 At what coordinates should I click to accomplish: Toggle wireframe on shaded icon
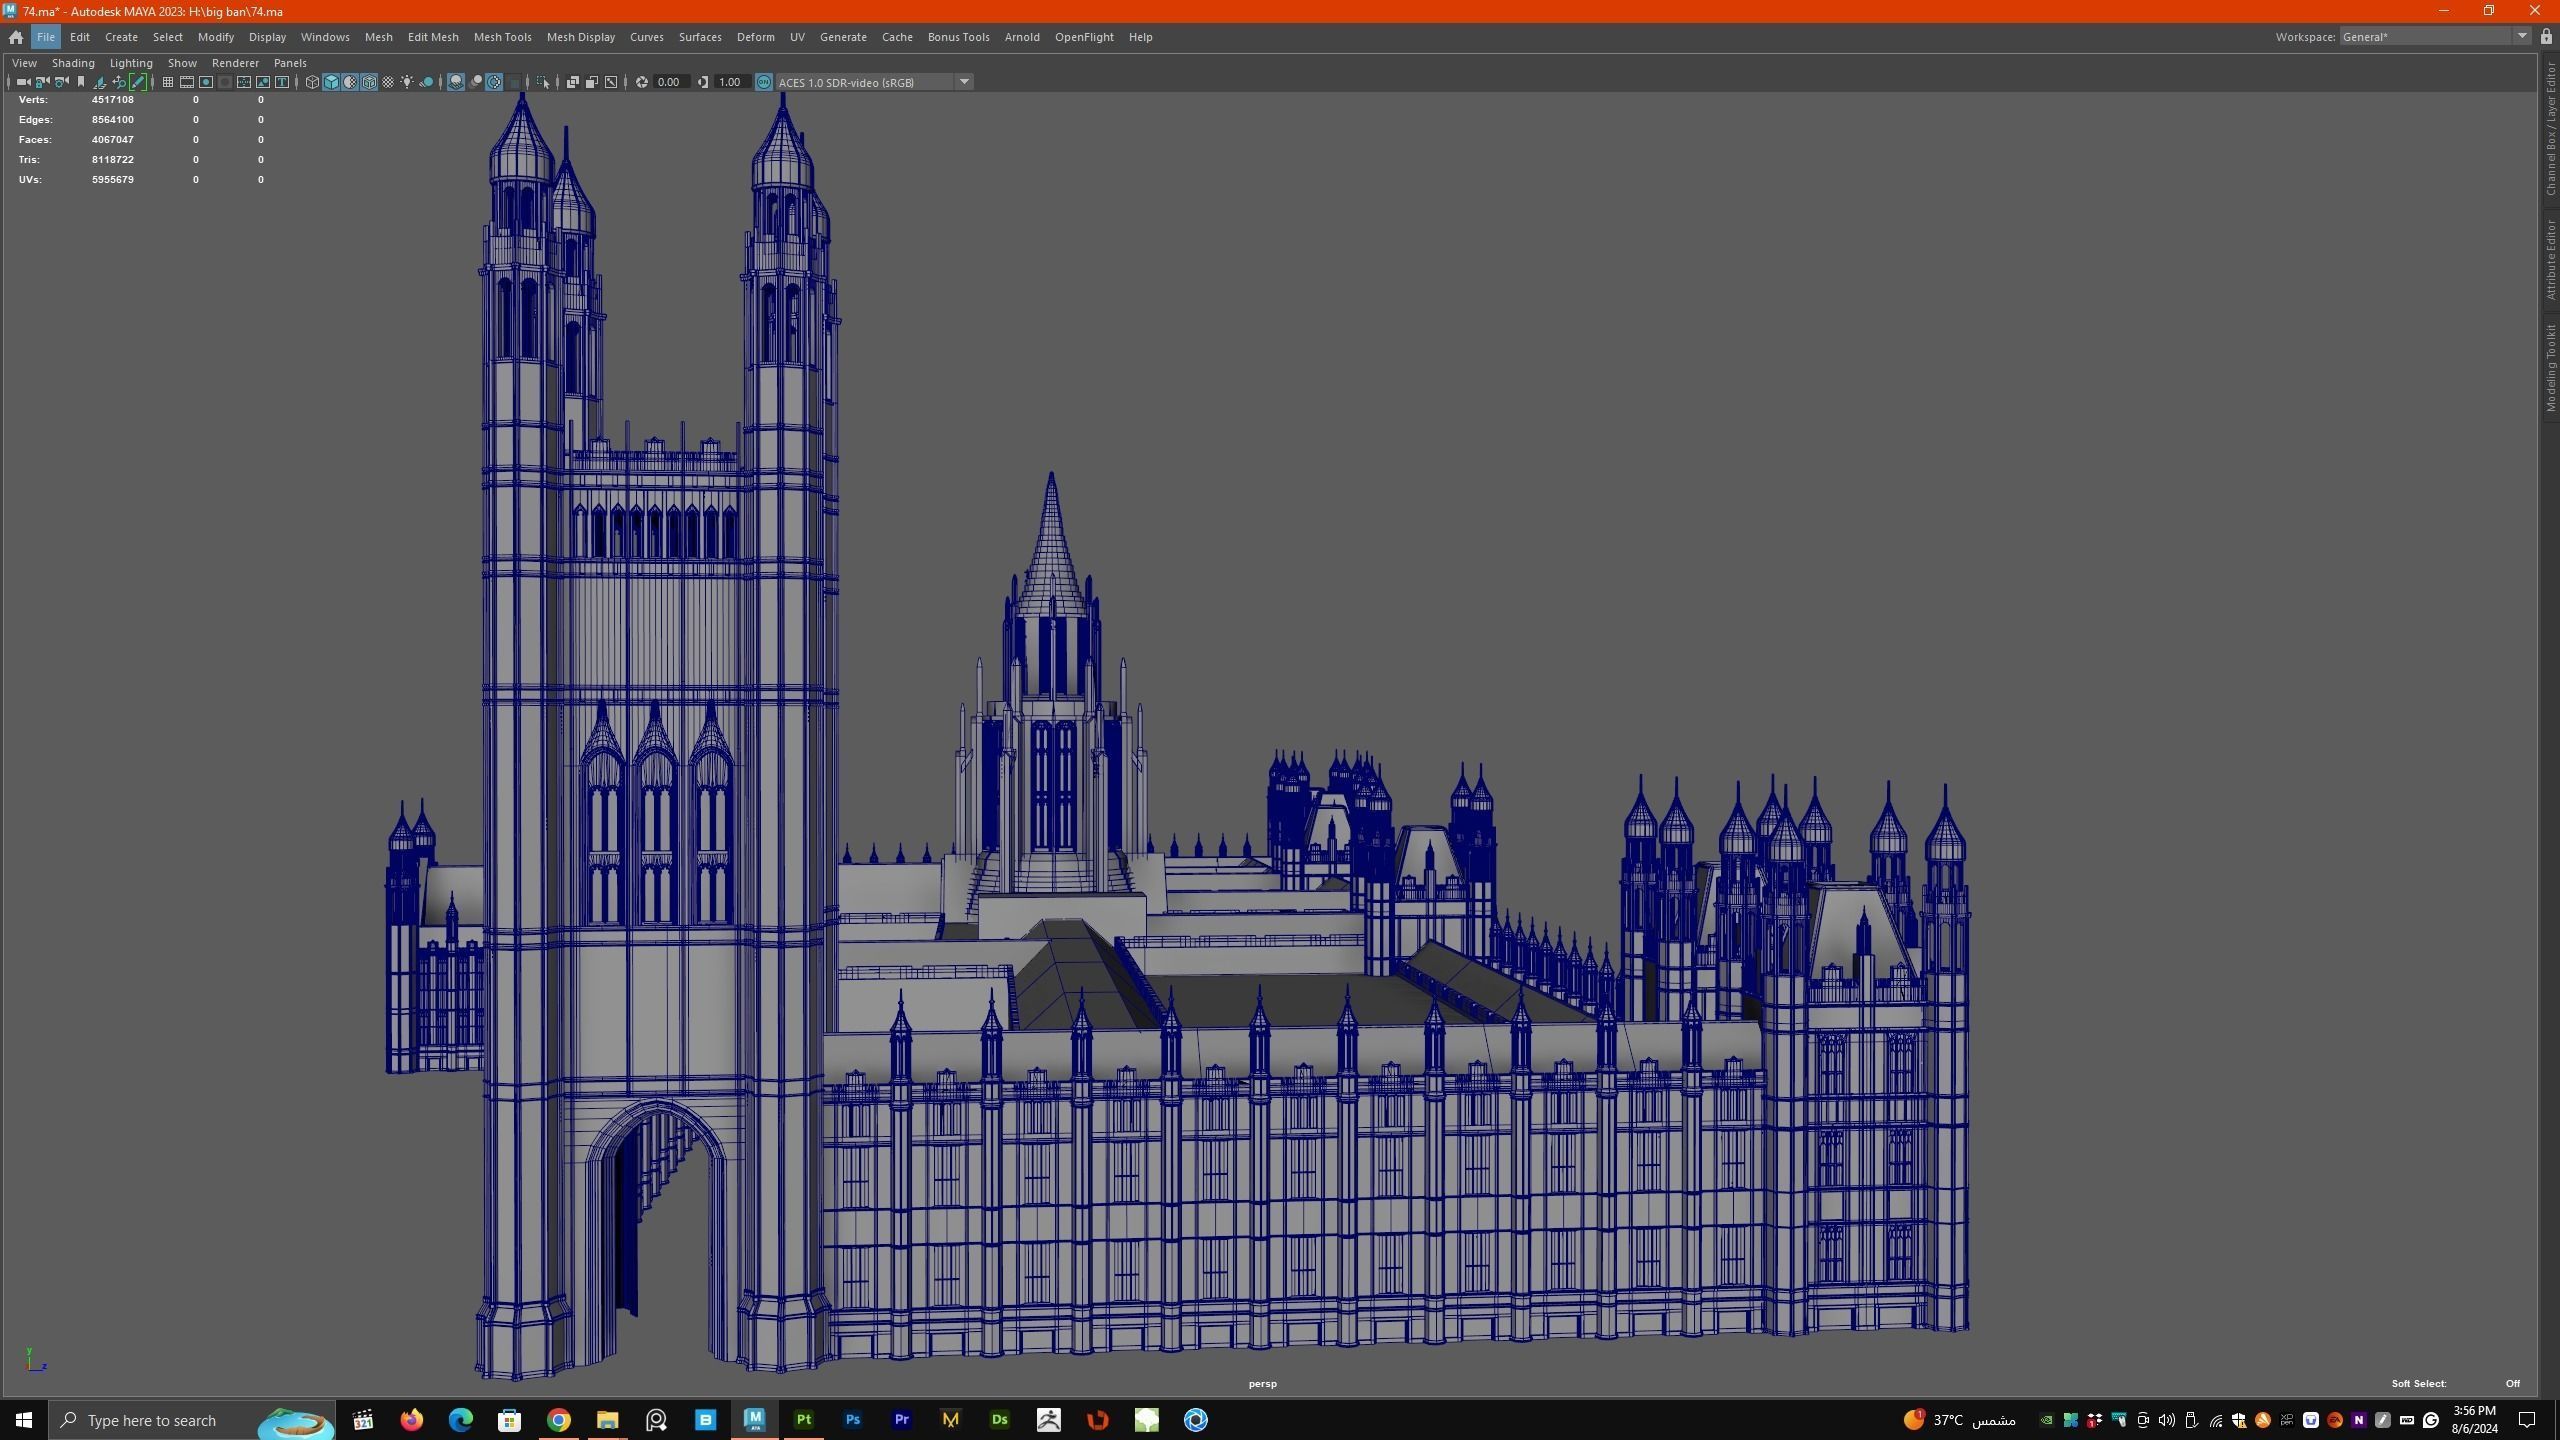coord(369,82)
